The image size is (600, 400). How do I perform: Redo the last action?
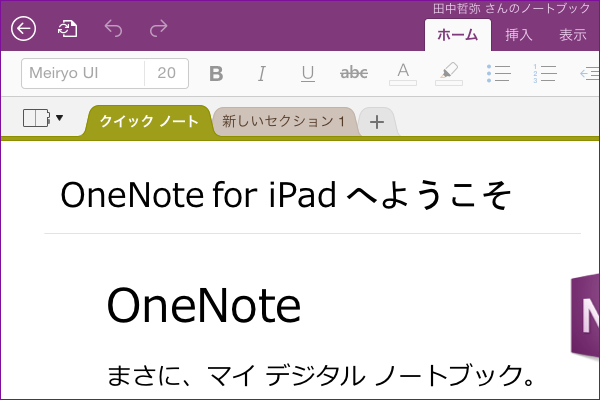(158, 28)
